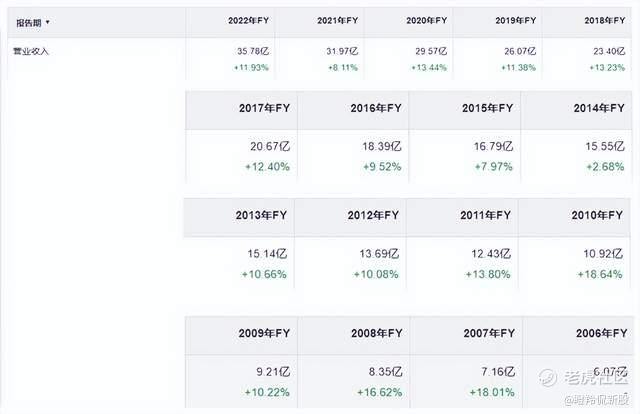Click the 8.35亿 revenue value
This screenshot has width=640, height=414.
[x=382, y=372]
